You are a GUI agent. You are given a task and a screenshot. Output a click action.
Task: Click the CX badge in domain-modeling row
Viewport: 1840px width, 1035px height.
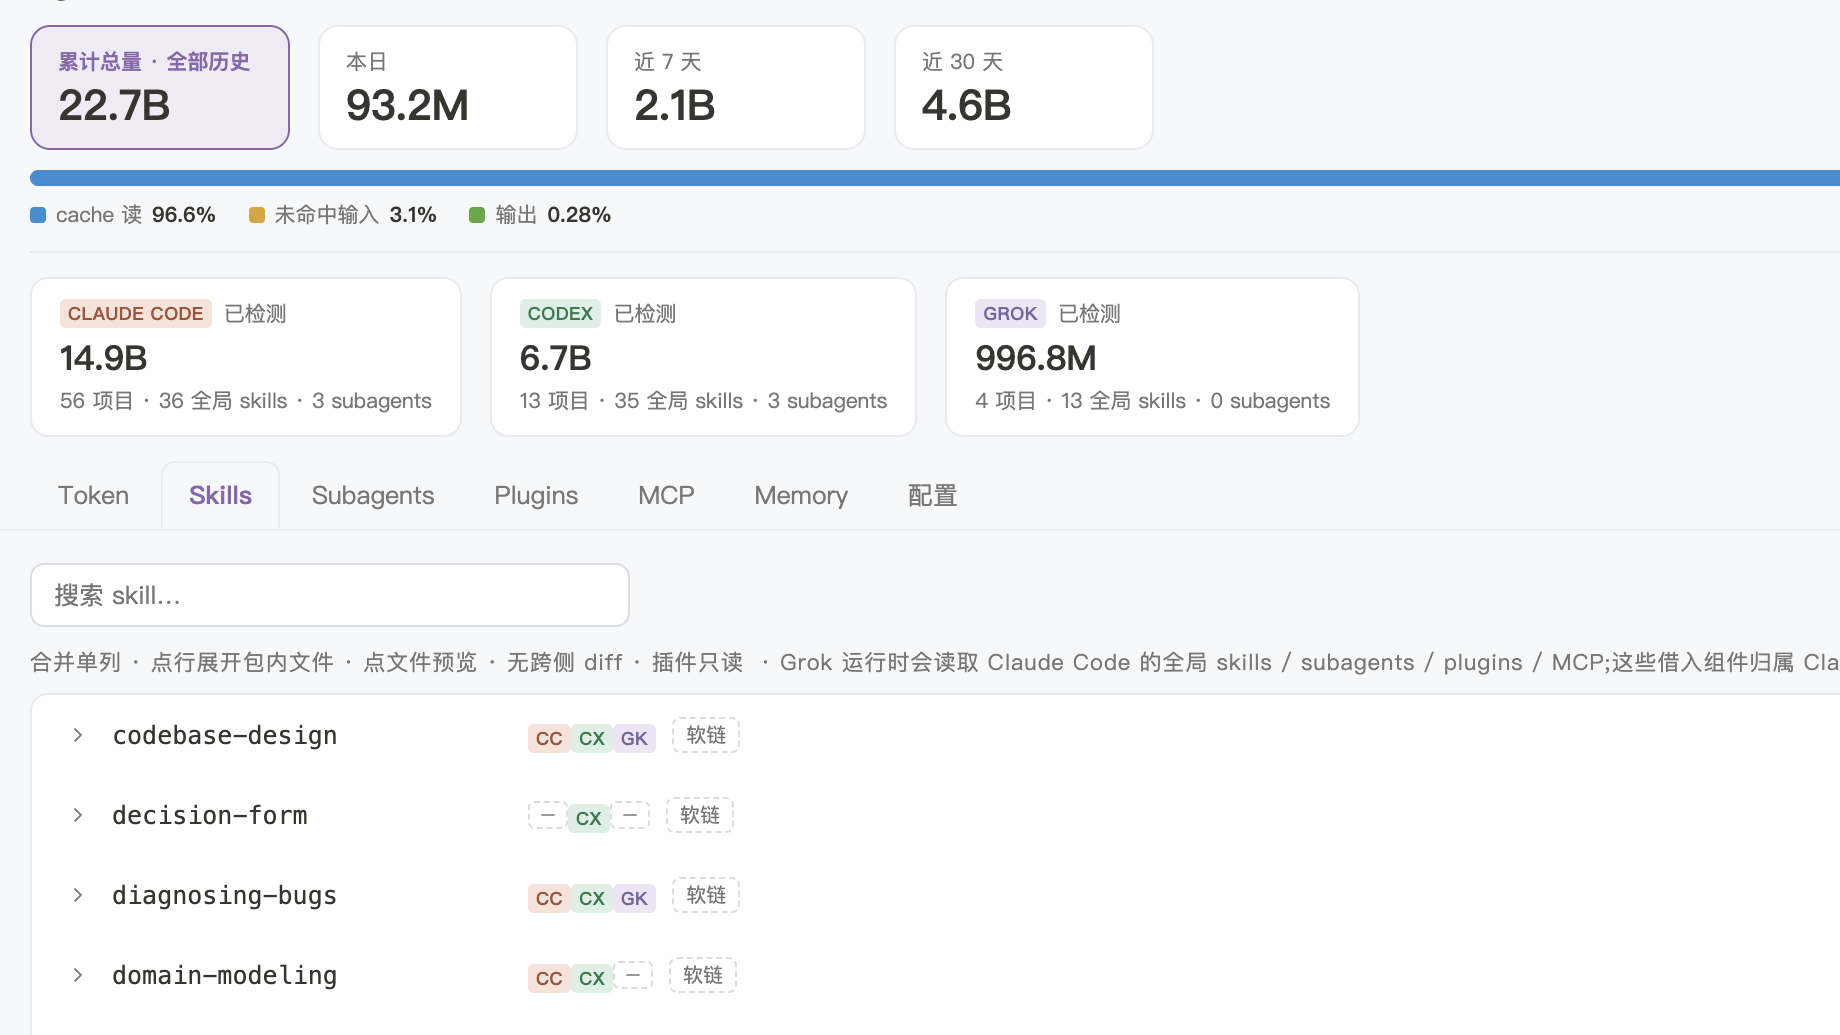point(592,979)
